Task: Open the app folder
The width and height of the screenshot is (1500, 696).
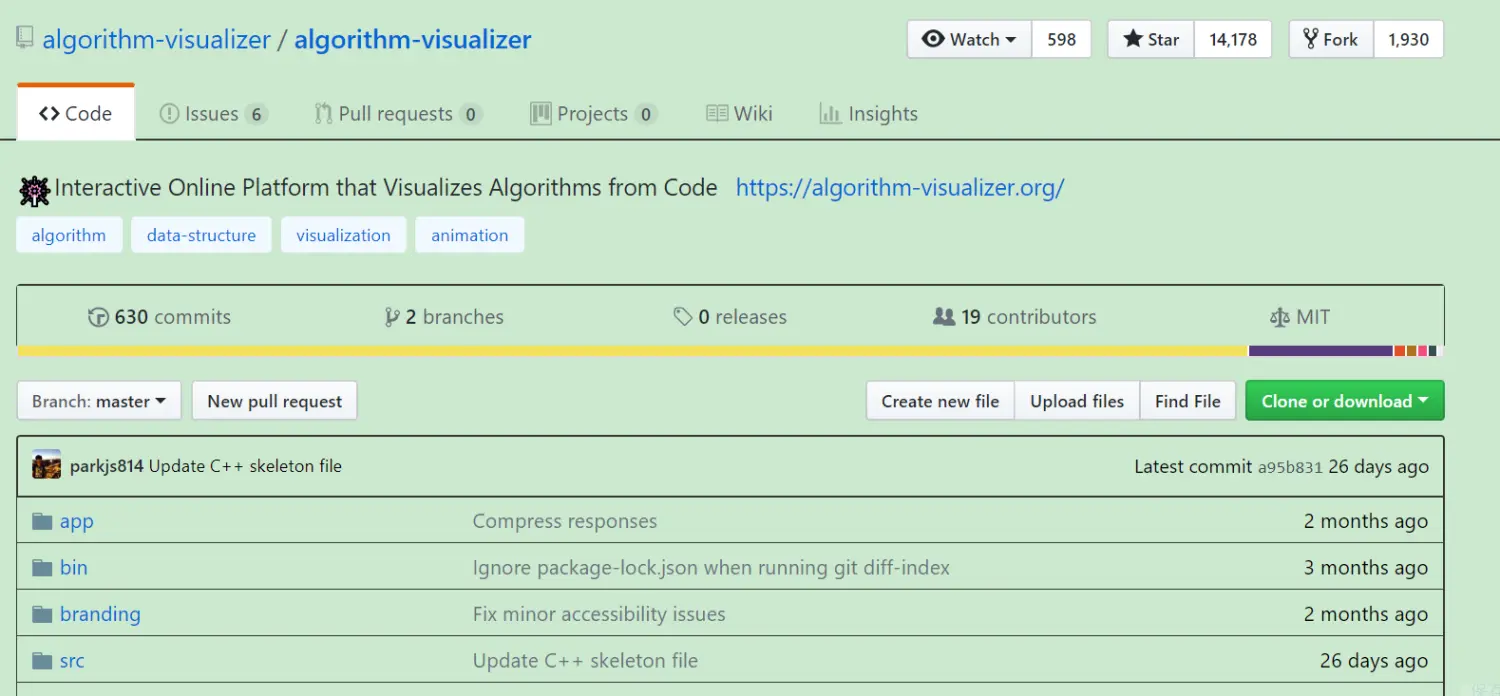Action: pos(77,522)
